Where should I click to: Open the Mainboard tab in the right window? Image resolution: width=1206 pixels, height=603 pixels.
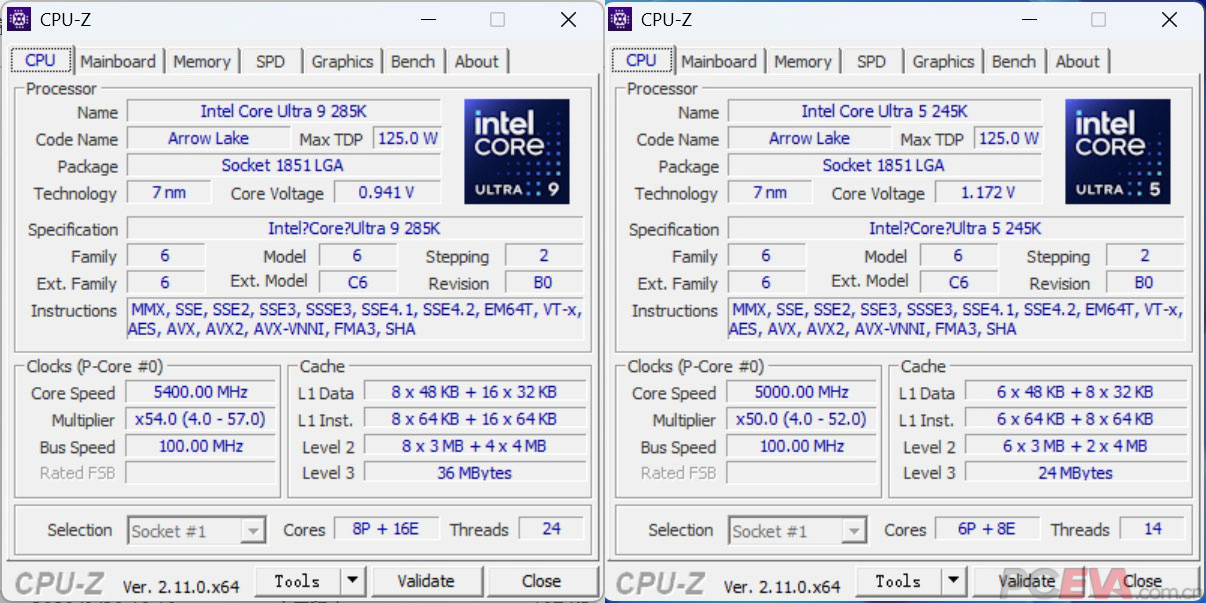pos(719,61)
